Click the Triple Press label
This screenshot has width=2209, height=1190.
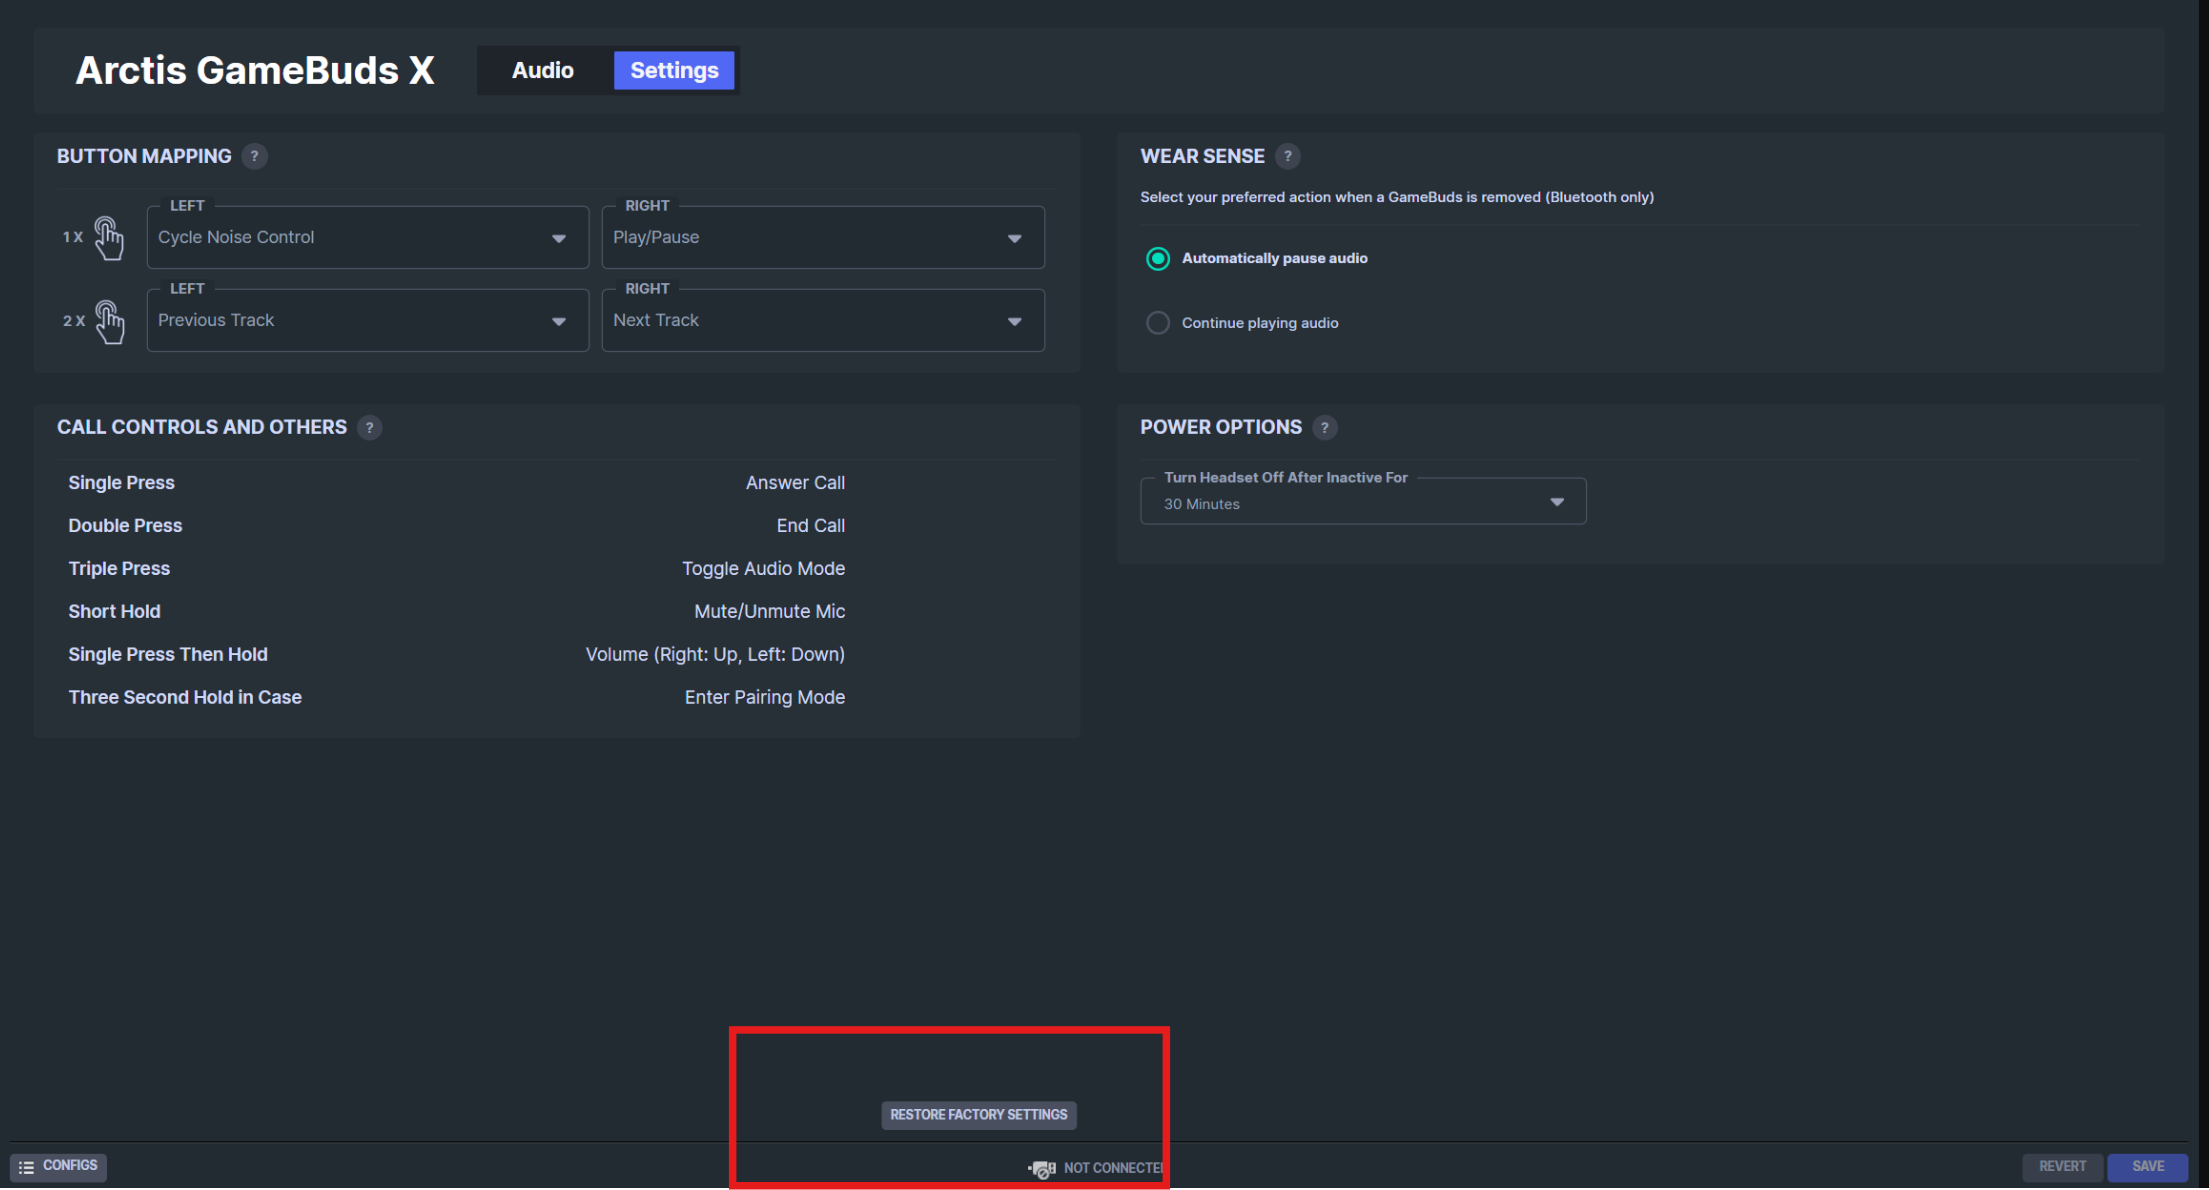(119, 569)
